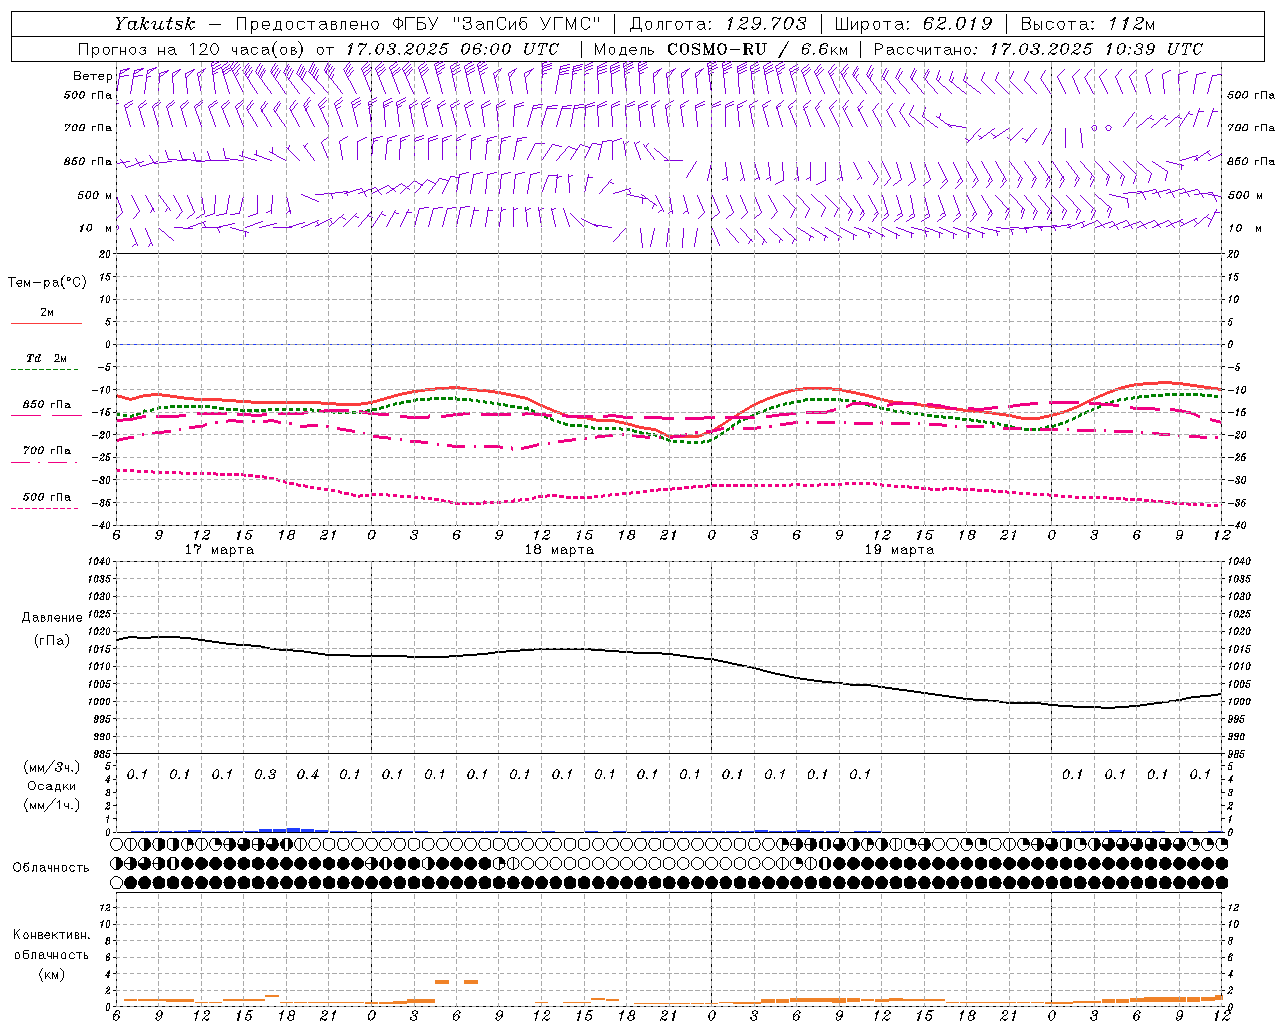Image resolution: width=1280 pixels, height=1024 pixels.
Task: Click the 500 гПа temperature legend entry
Action: pos(47,497)
